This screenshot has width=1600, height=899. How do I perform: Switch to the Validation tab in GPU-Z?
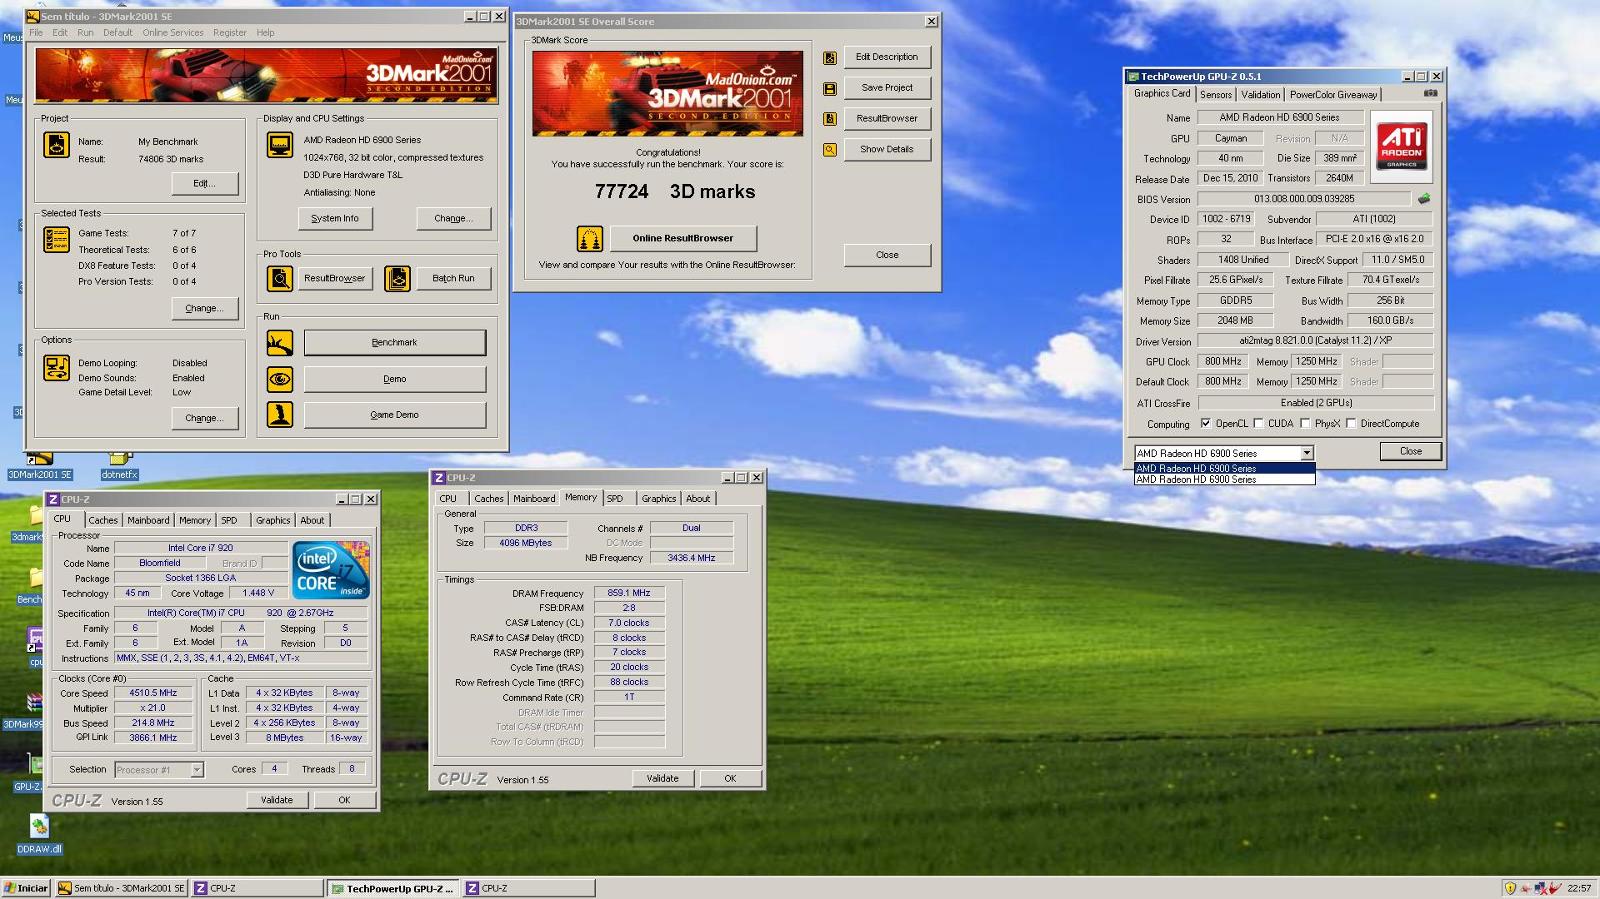1260,95
